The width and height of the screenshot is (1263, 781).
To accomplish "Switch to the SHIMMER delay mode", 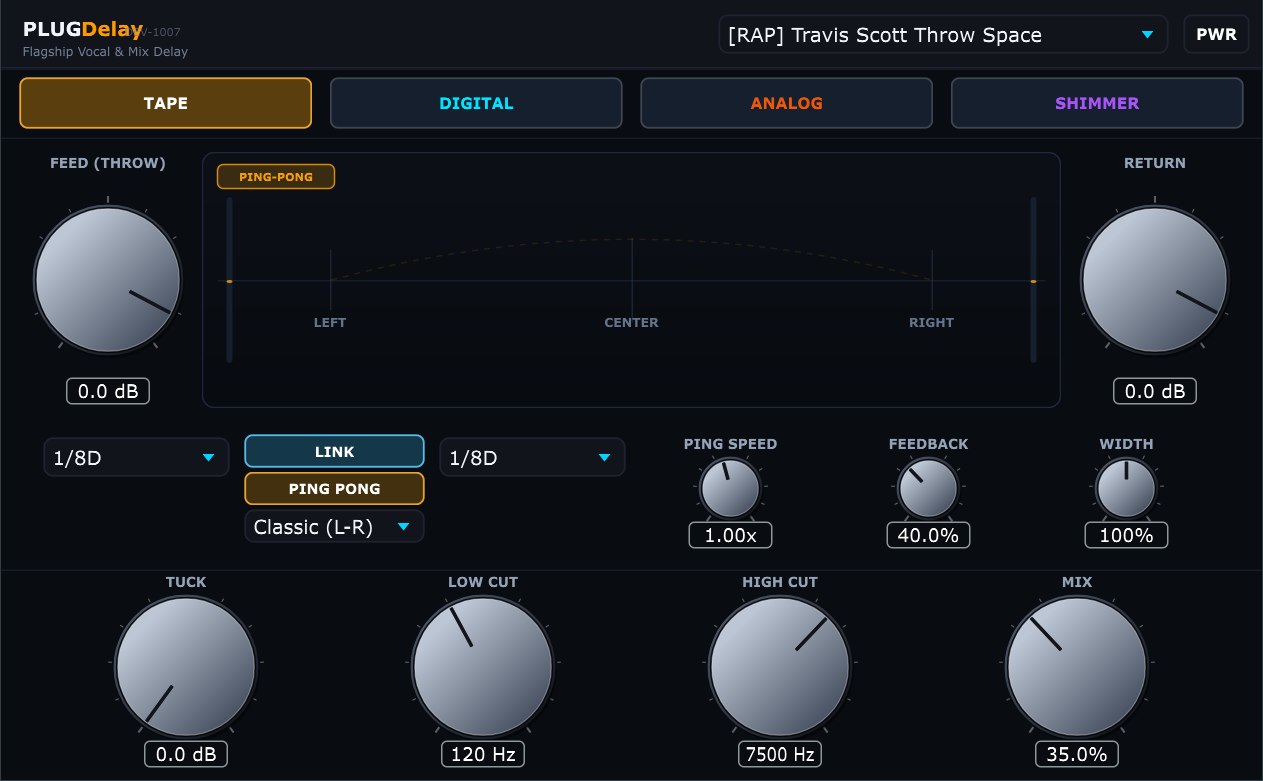I will 1097,103.
